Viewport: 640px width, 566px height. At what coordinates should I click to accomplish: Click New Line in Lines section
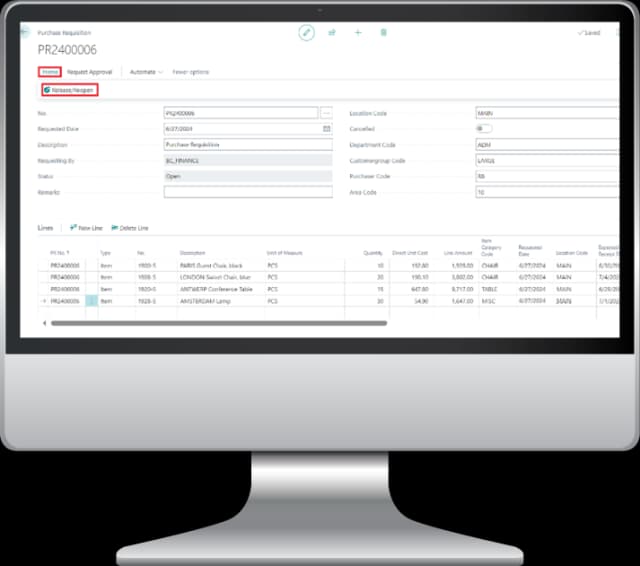(x=87, y=228)
